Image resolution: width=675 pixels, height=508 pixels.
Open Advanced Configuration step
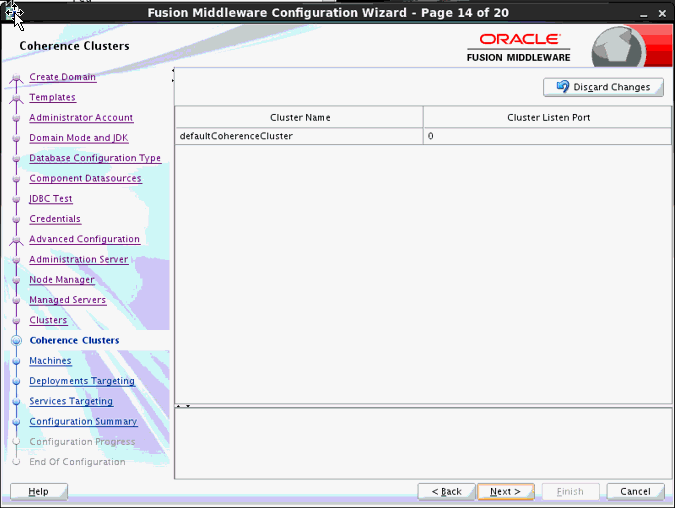coord(84,239)
